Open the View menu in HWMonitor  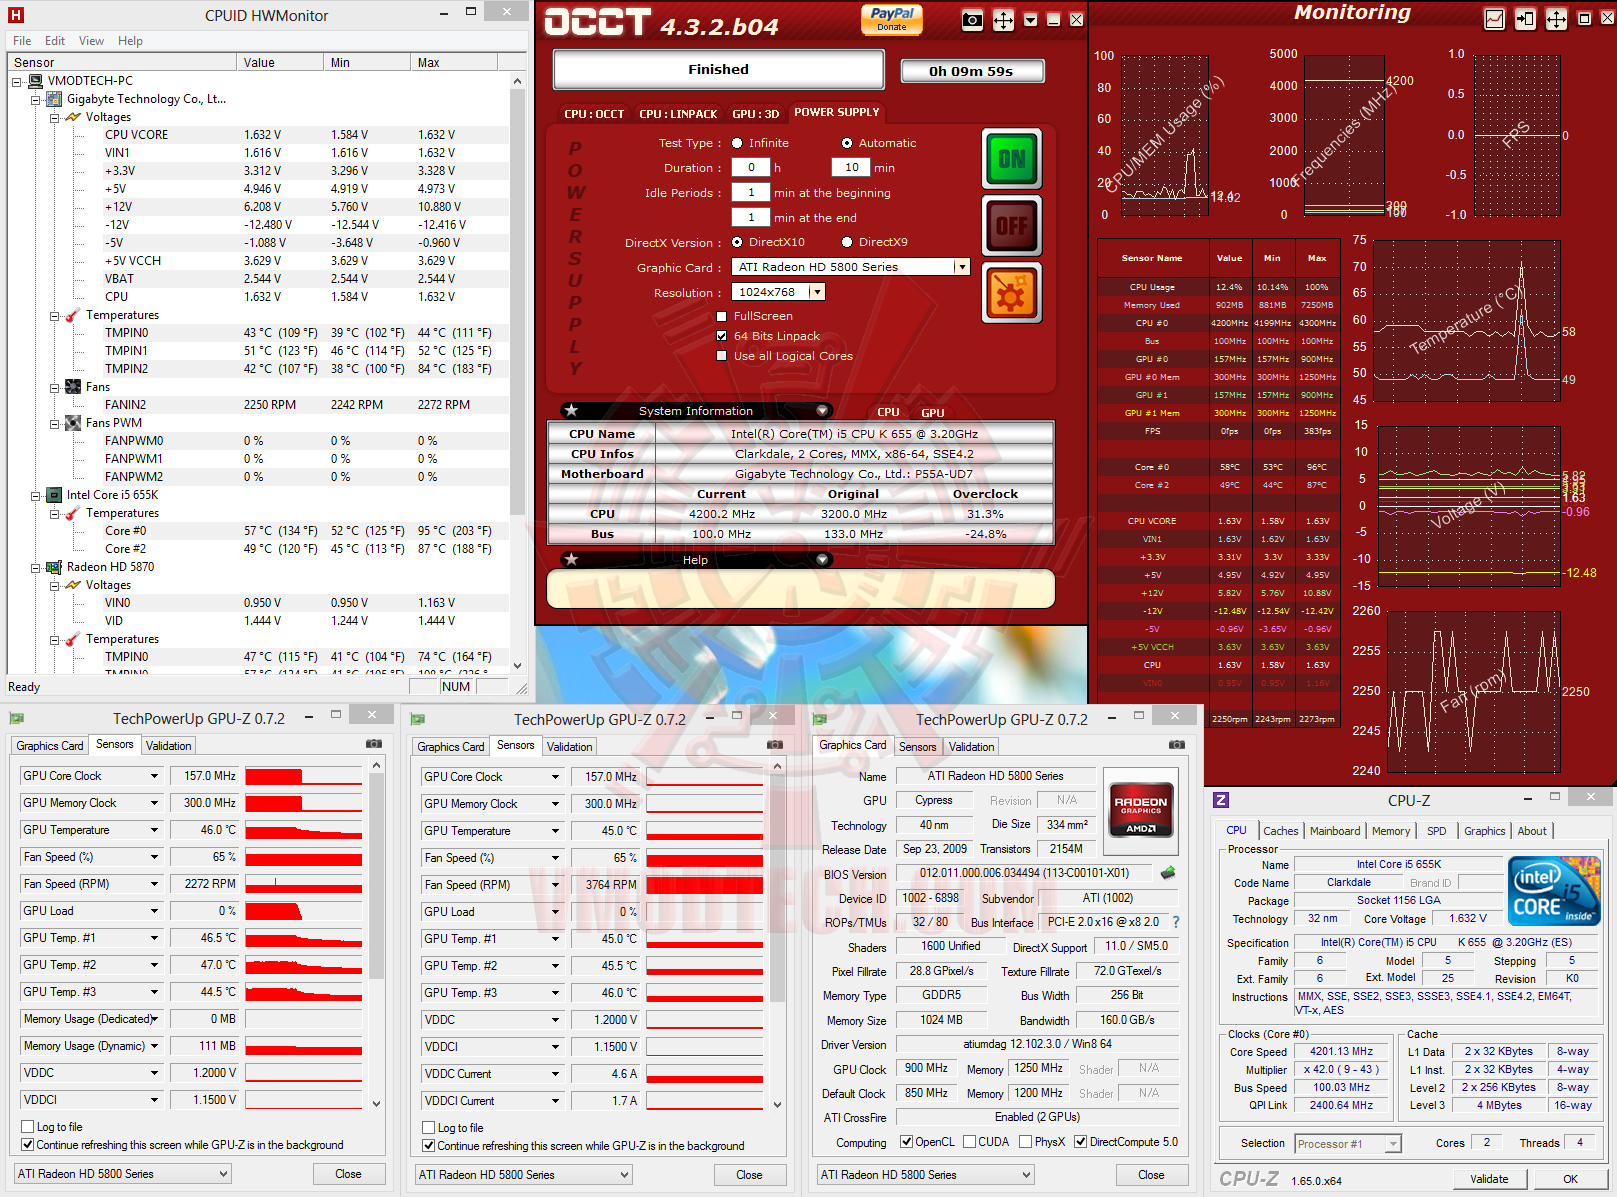(x=91, y=41)
